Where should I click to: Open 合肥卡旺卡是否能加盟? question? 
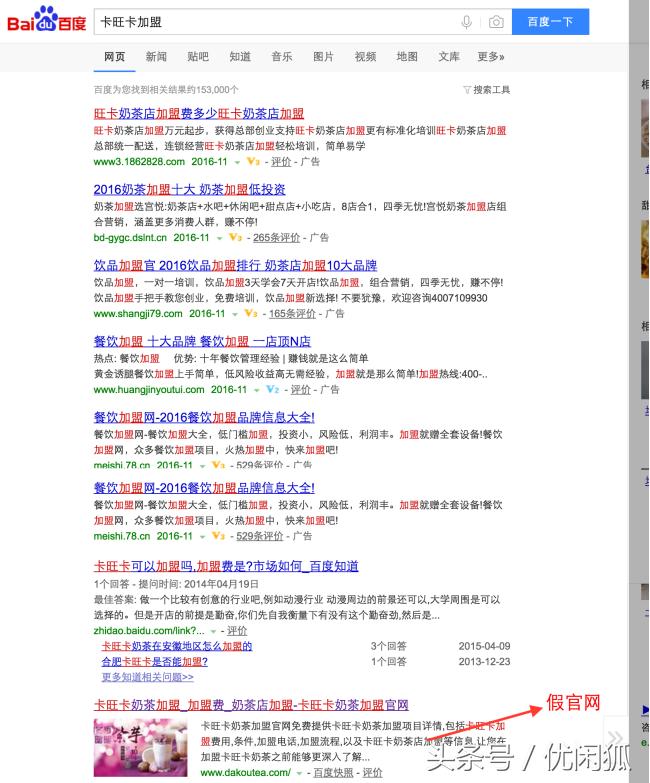coord(155,662)
